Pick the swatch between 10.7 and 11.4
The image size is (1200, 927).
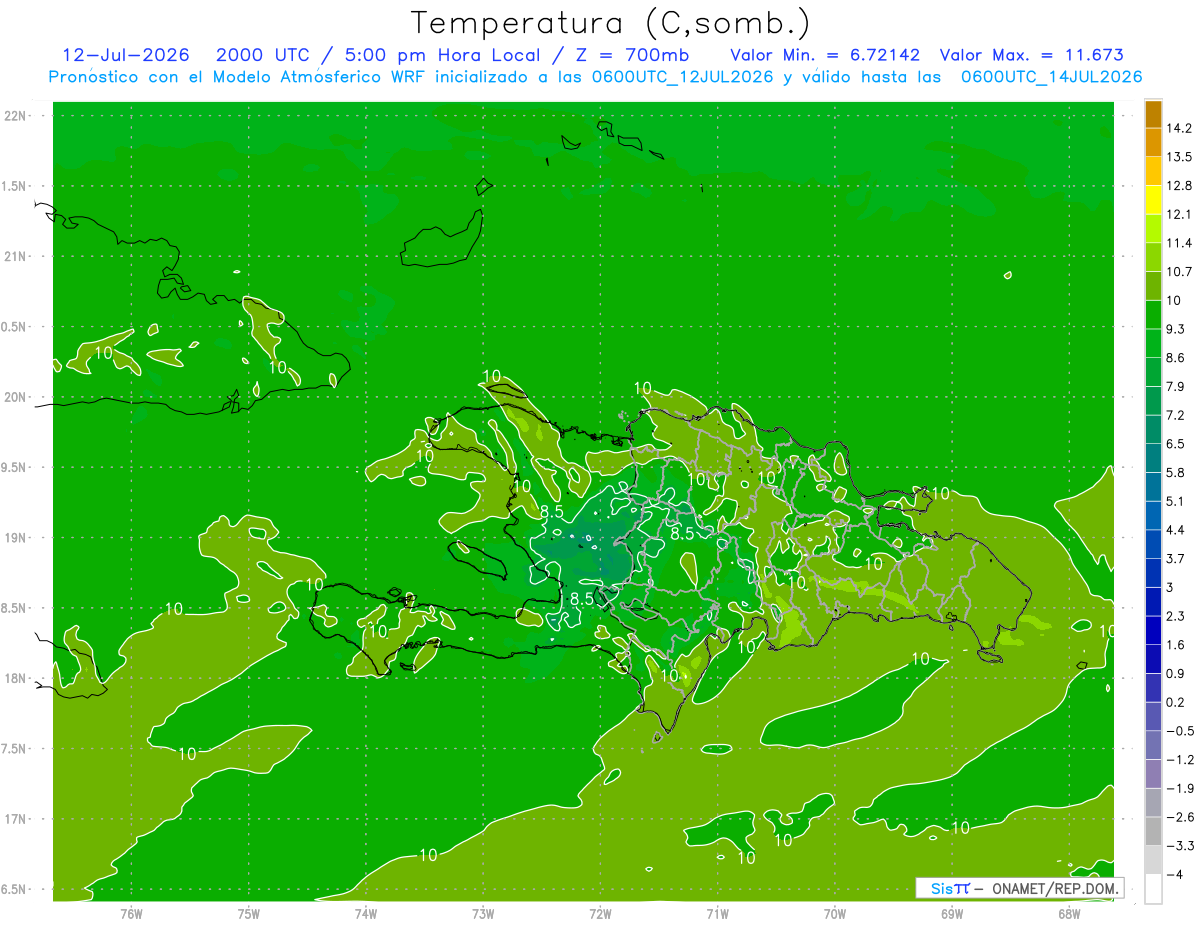[x=1153, y=257]
